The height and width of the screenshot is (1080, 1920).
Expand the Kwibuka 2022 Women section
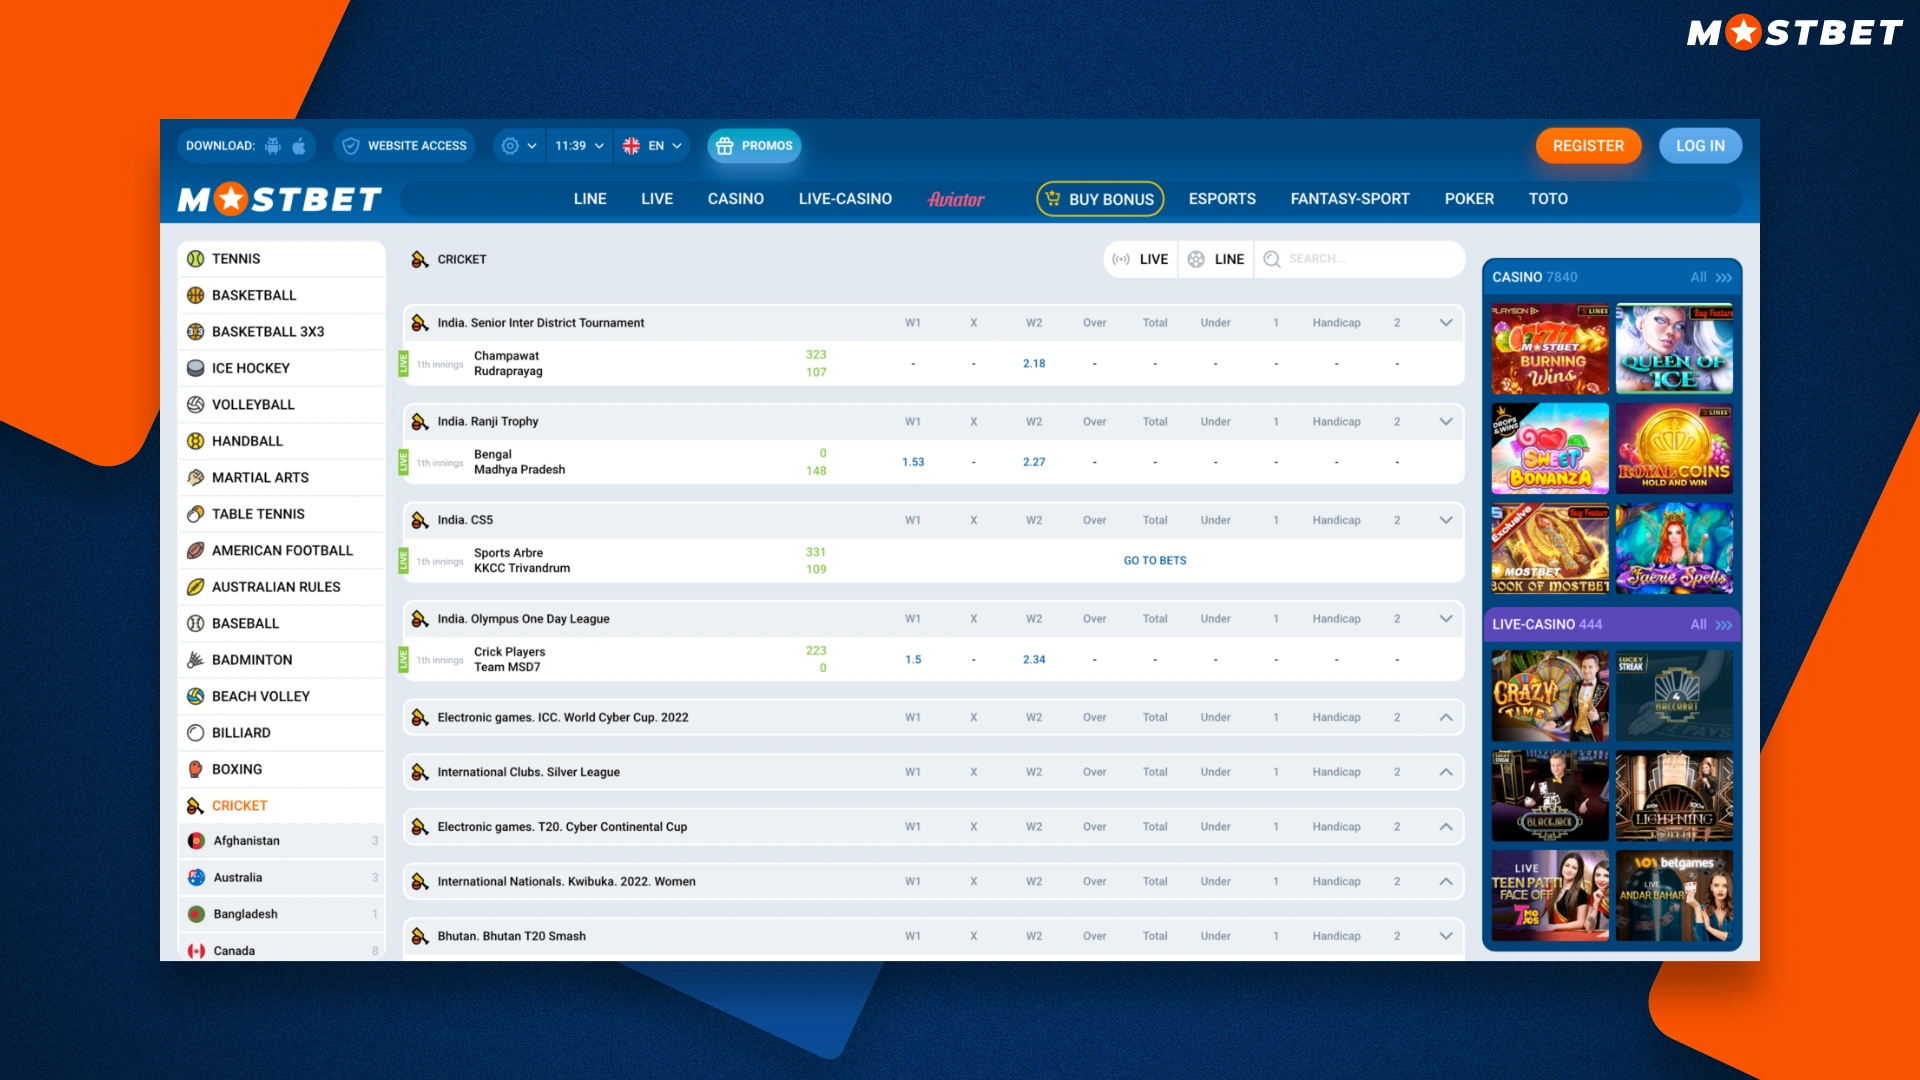pyautogui.click(x=1446, y=882)
